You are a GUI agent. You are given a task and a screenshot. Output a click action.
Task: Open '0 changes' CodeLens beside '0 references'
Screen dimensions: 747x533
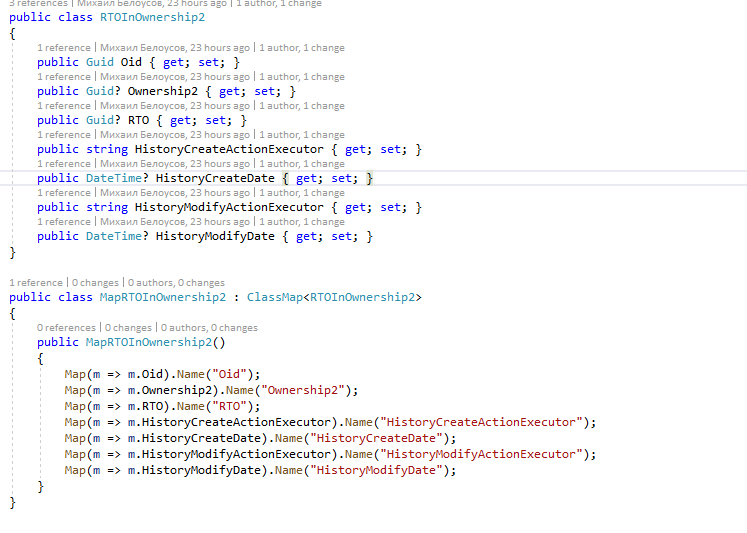[128, 328]
